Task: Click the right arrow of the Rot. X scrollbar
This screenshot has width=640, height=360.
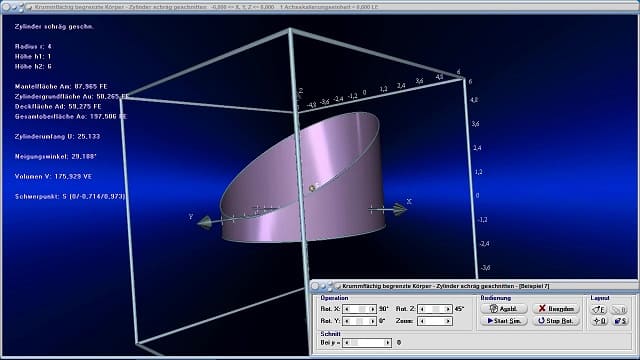Action: 372,309
